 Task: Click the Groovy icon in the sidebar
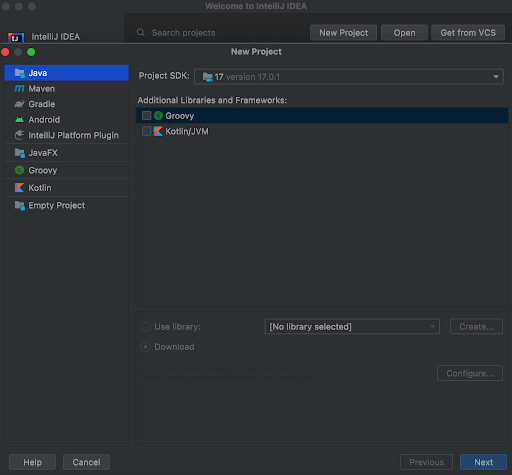(20, 170)
